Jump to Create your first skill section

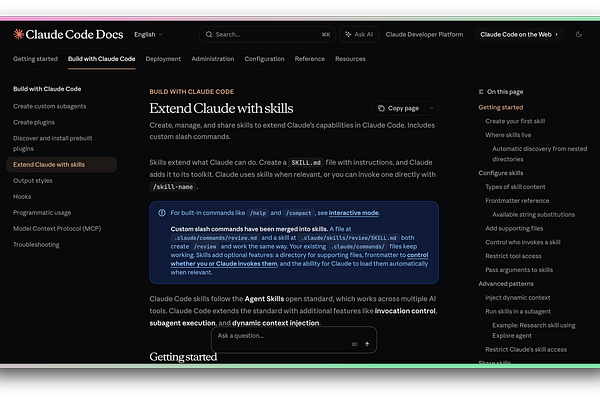[x=515, y=121]
